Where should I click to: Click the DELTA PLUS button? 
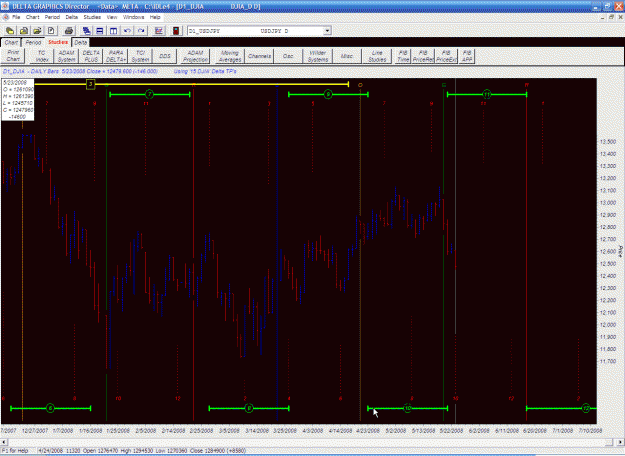(x=91, y=56)
